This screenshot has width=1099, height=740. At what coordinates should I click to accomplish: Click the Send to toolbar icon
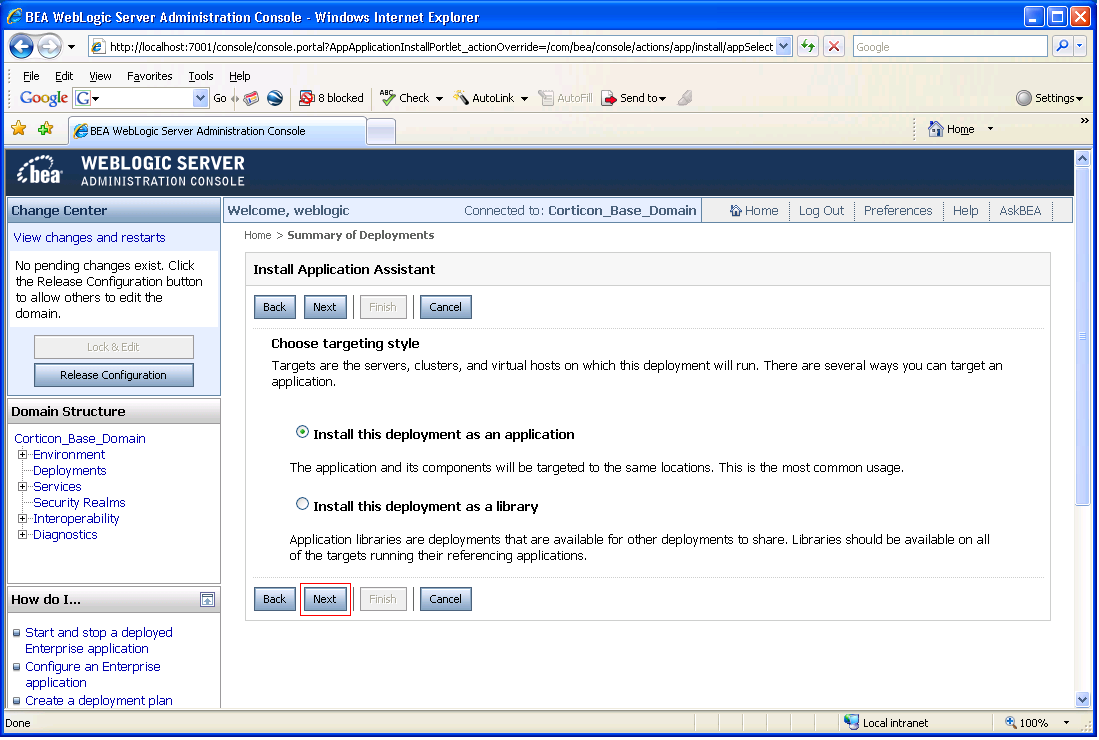pyautogui.click(x=608, y=98)
